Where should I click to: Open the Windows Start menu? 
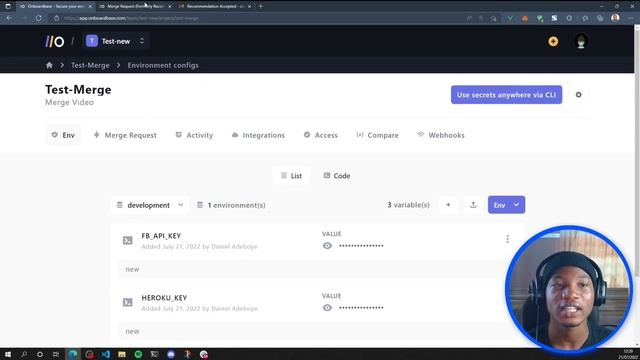coord(8,354)
